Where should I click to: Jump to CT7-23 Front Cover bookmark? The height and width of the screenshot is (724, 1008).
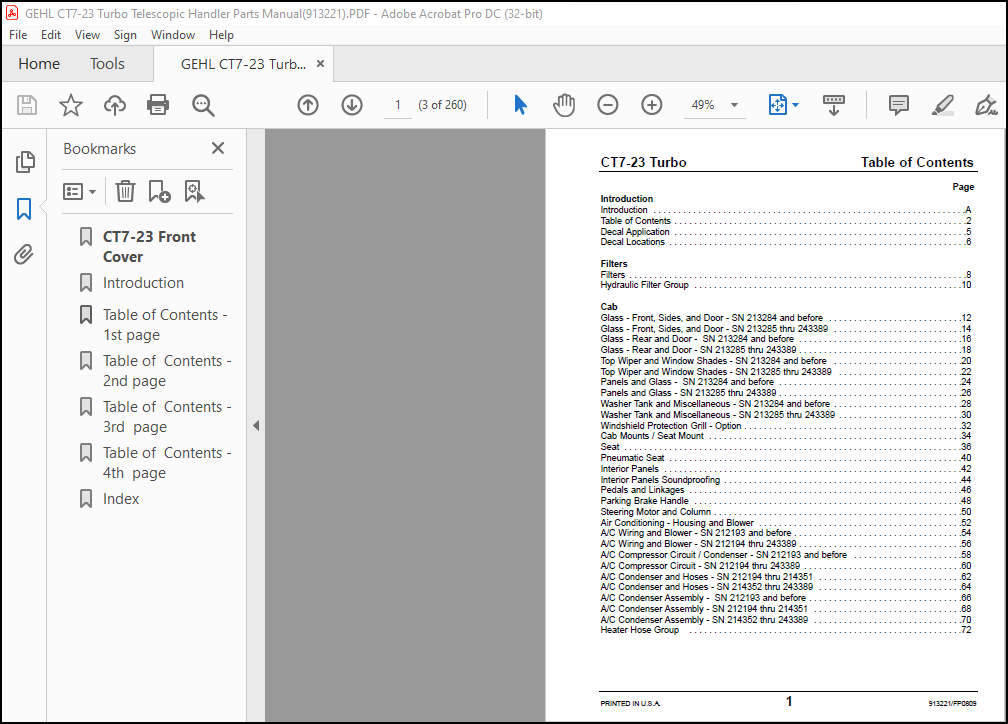(149, 247)
